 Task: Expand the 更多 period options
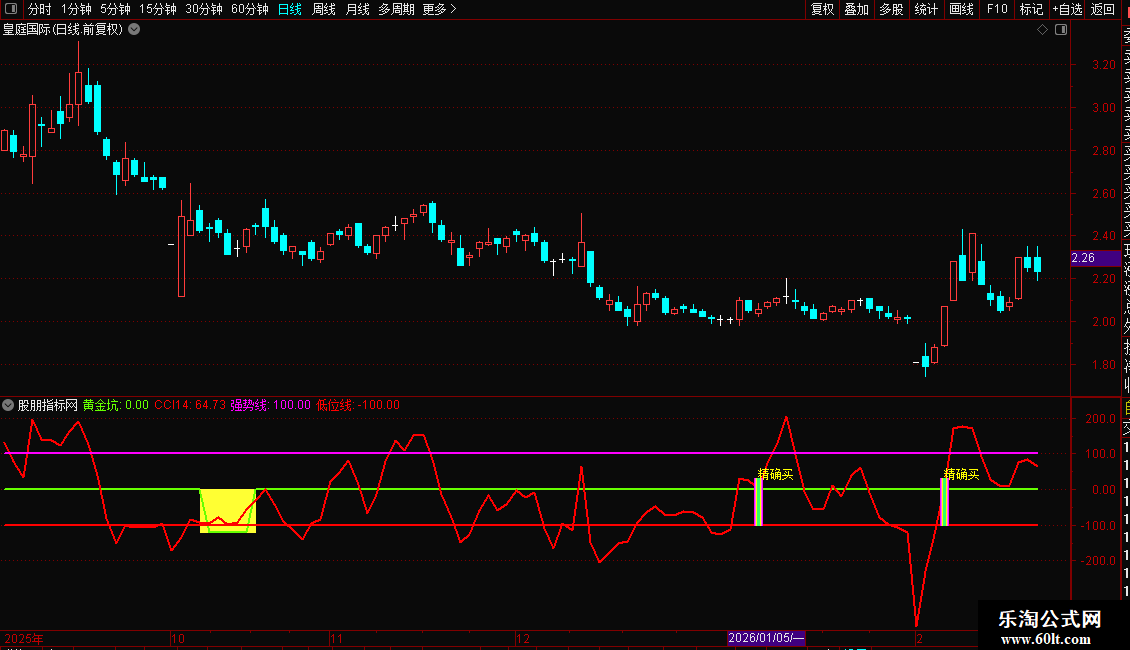point(439,9)
